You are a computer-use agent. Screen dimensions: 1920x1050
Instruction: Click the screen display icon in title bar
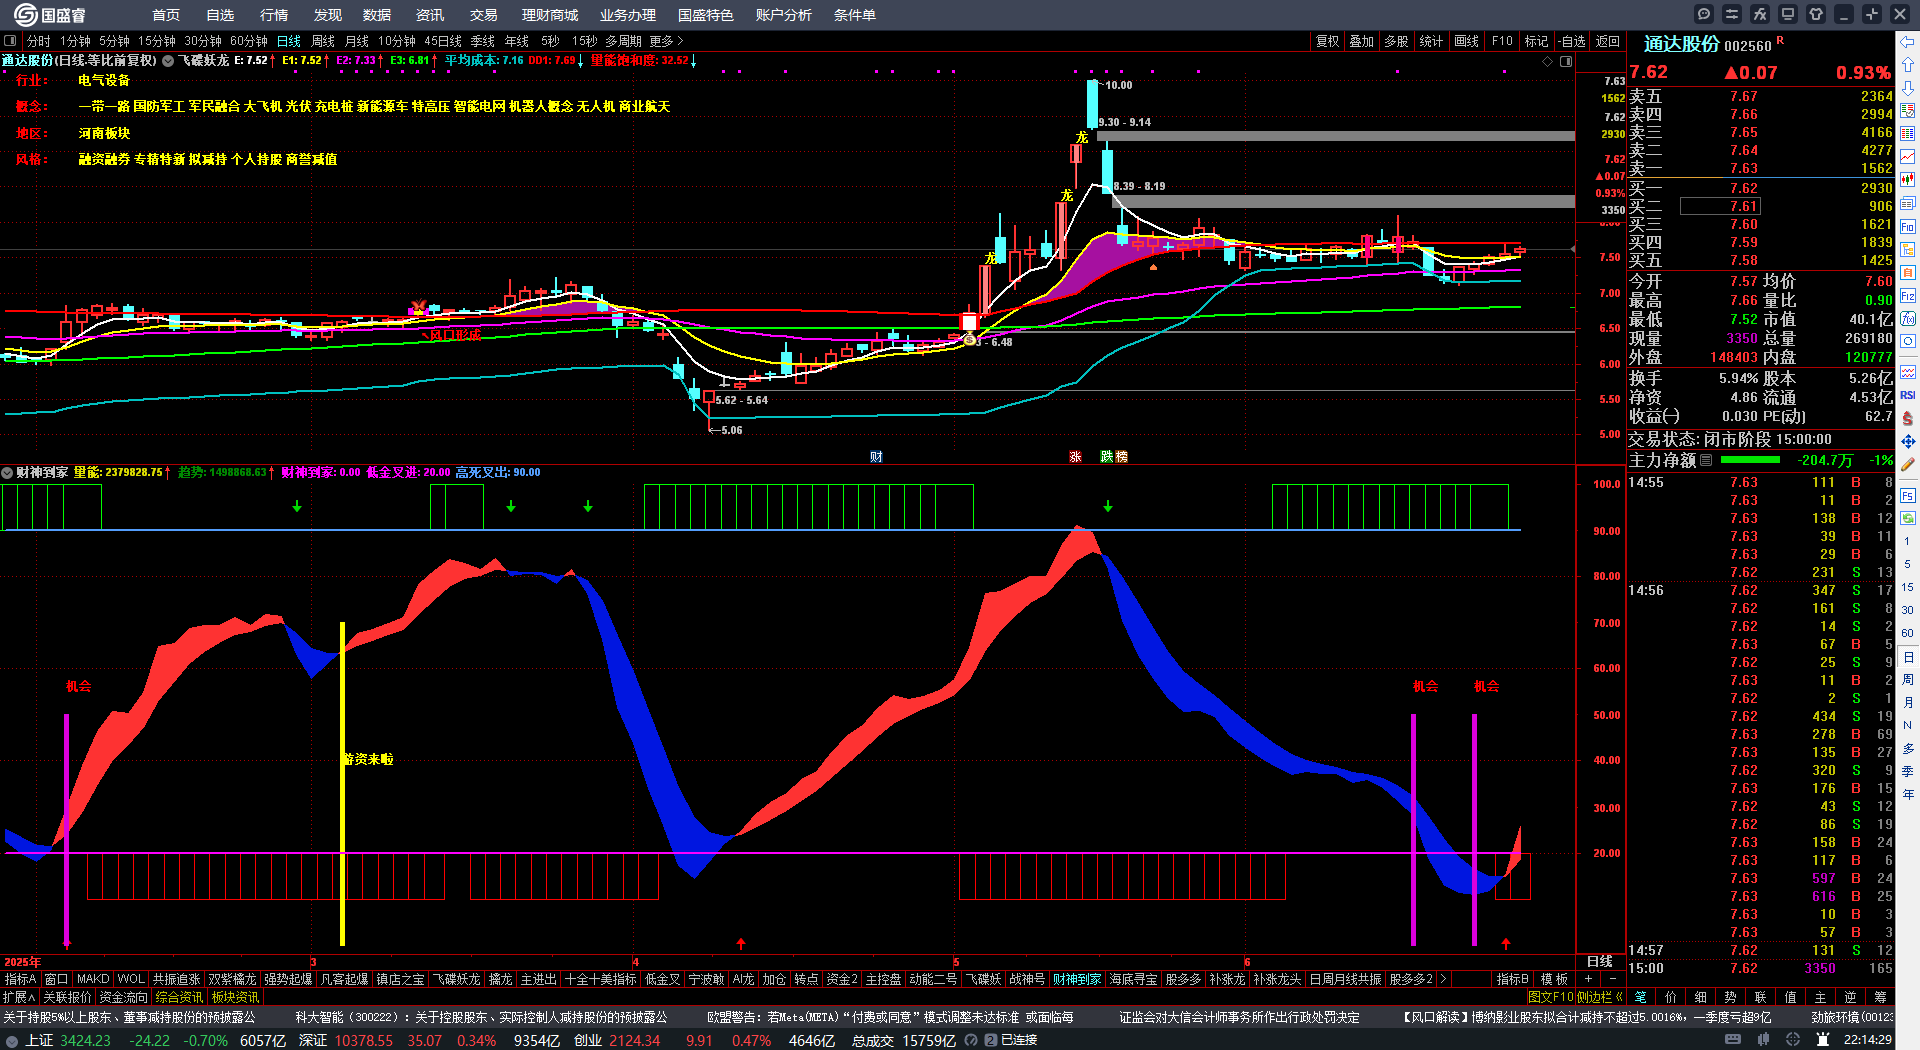click(x=1788, y=14)
